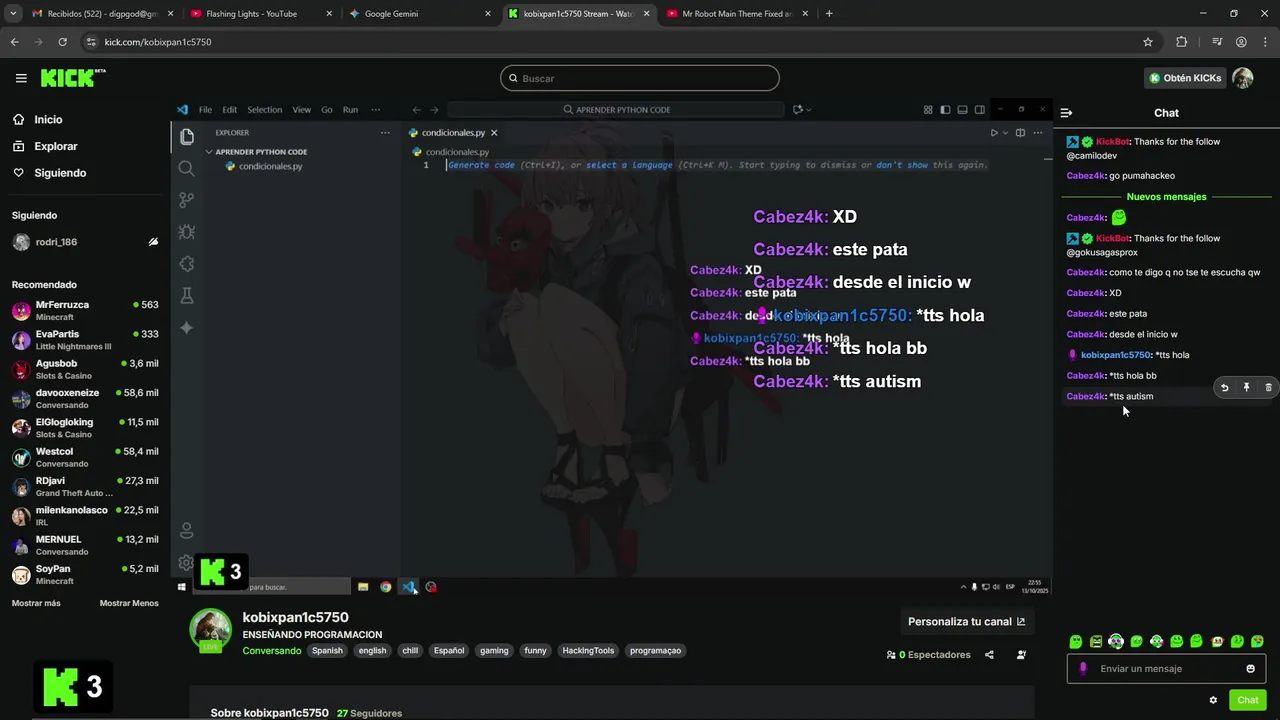Click the KICK logo
The width and height of the screenshot is (1280, 720).
pos(72,78)
